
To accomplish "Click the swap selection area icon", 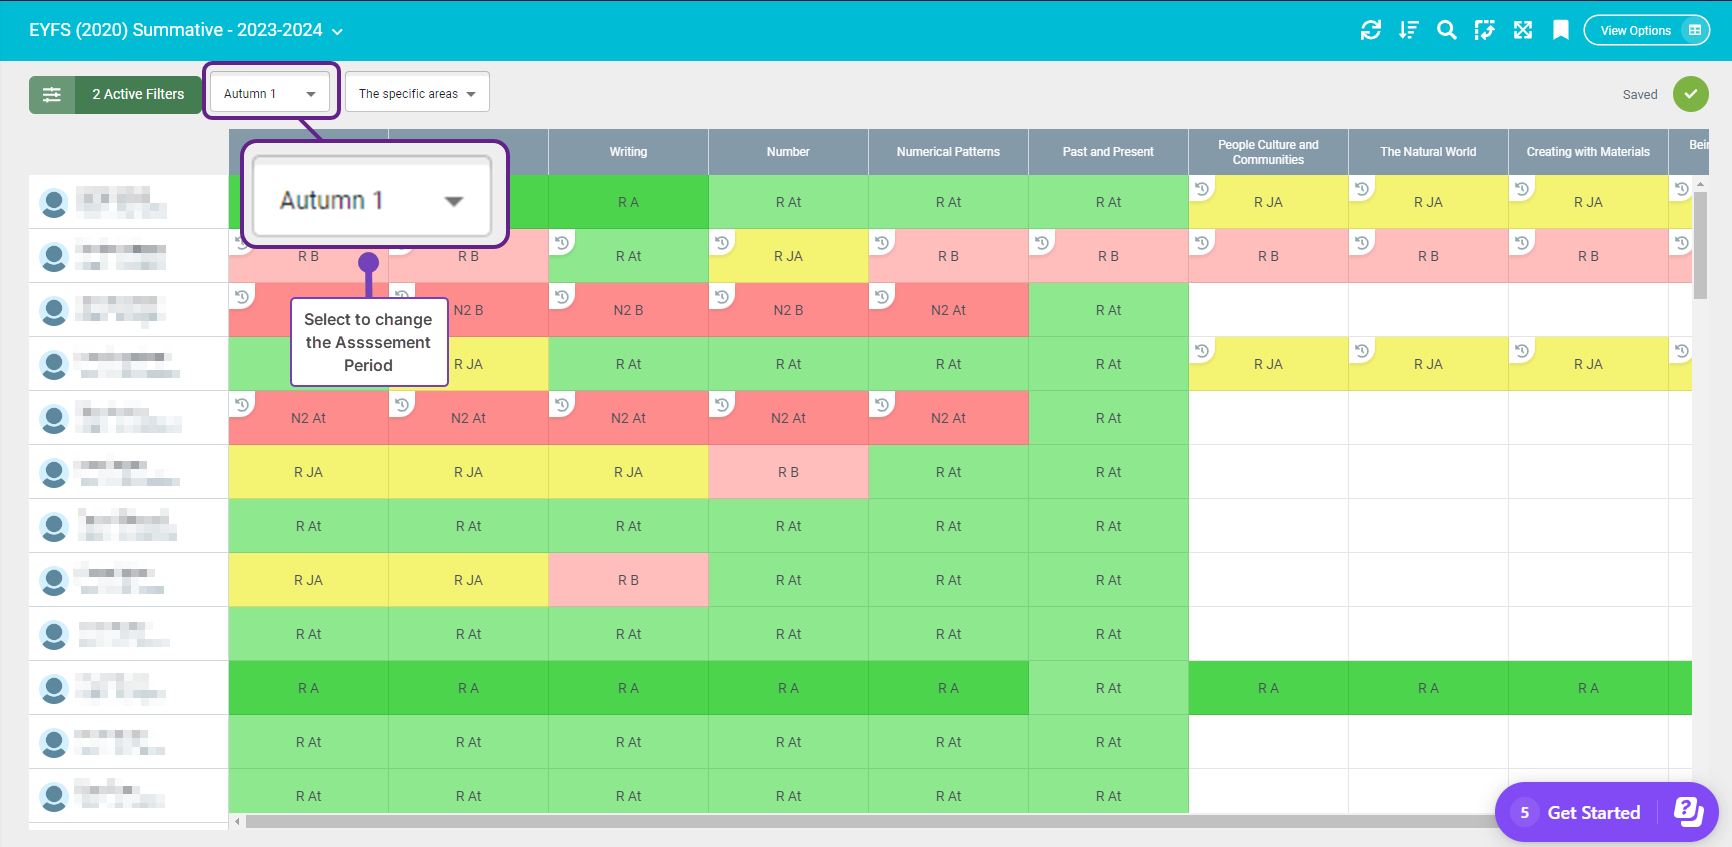I will coord(1484,30).
